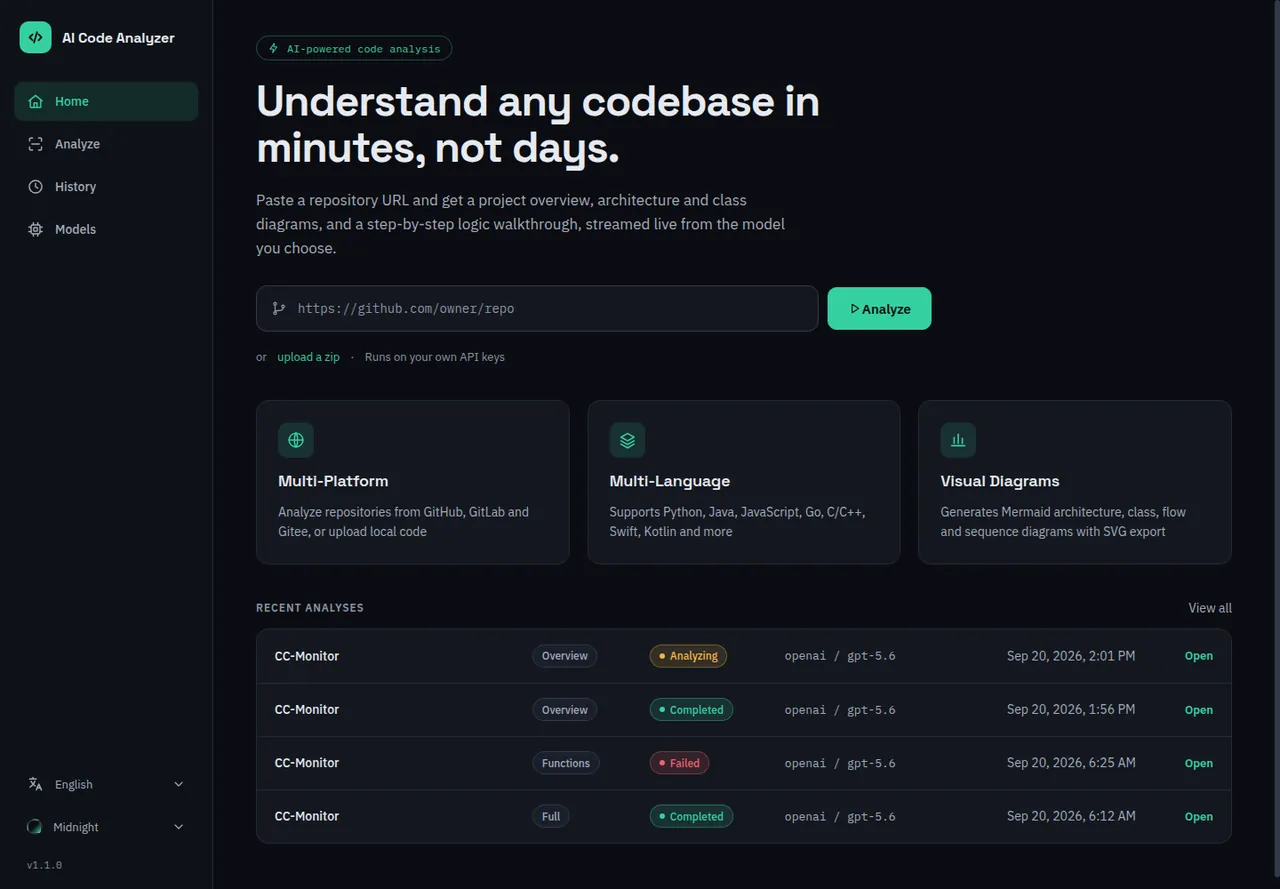Open the Midnight theme dropdown
The width and height of the screenshot is (1280, 889).
pyautogui.click(x=106, y=827)
